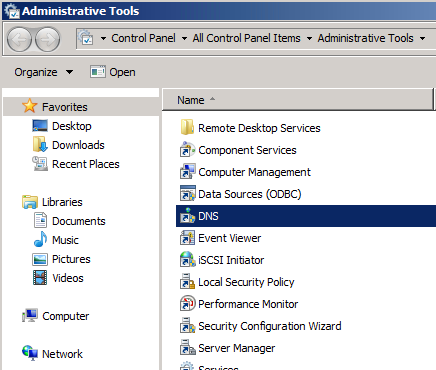Click the address bar location icon
The height and width of the screenshot is (370, 436).
[x=86, y=38]
